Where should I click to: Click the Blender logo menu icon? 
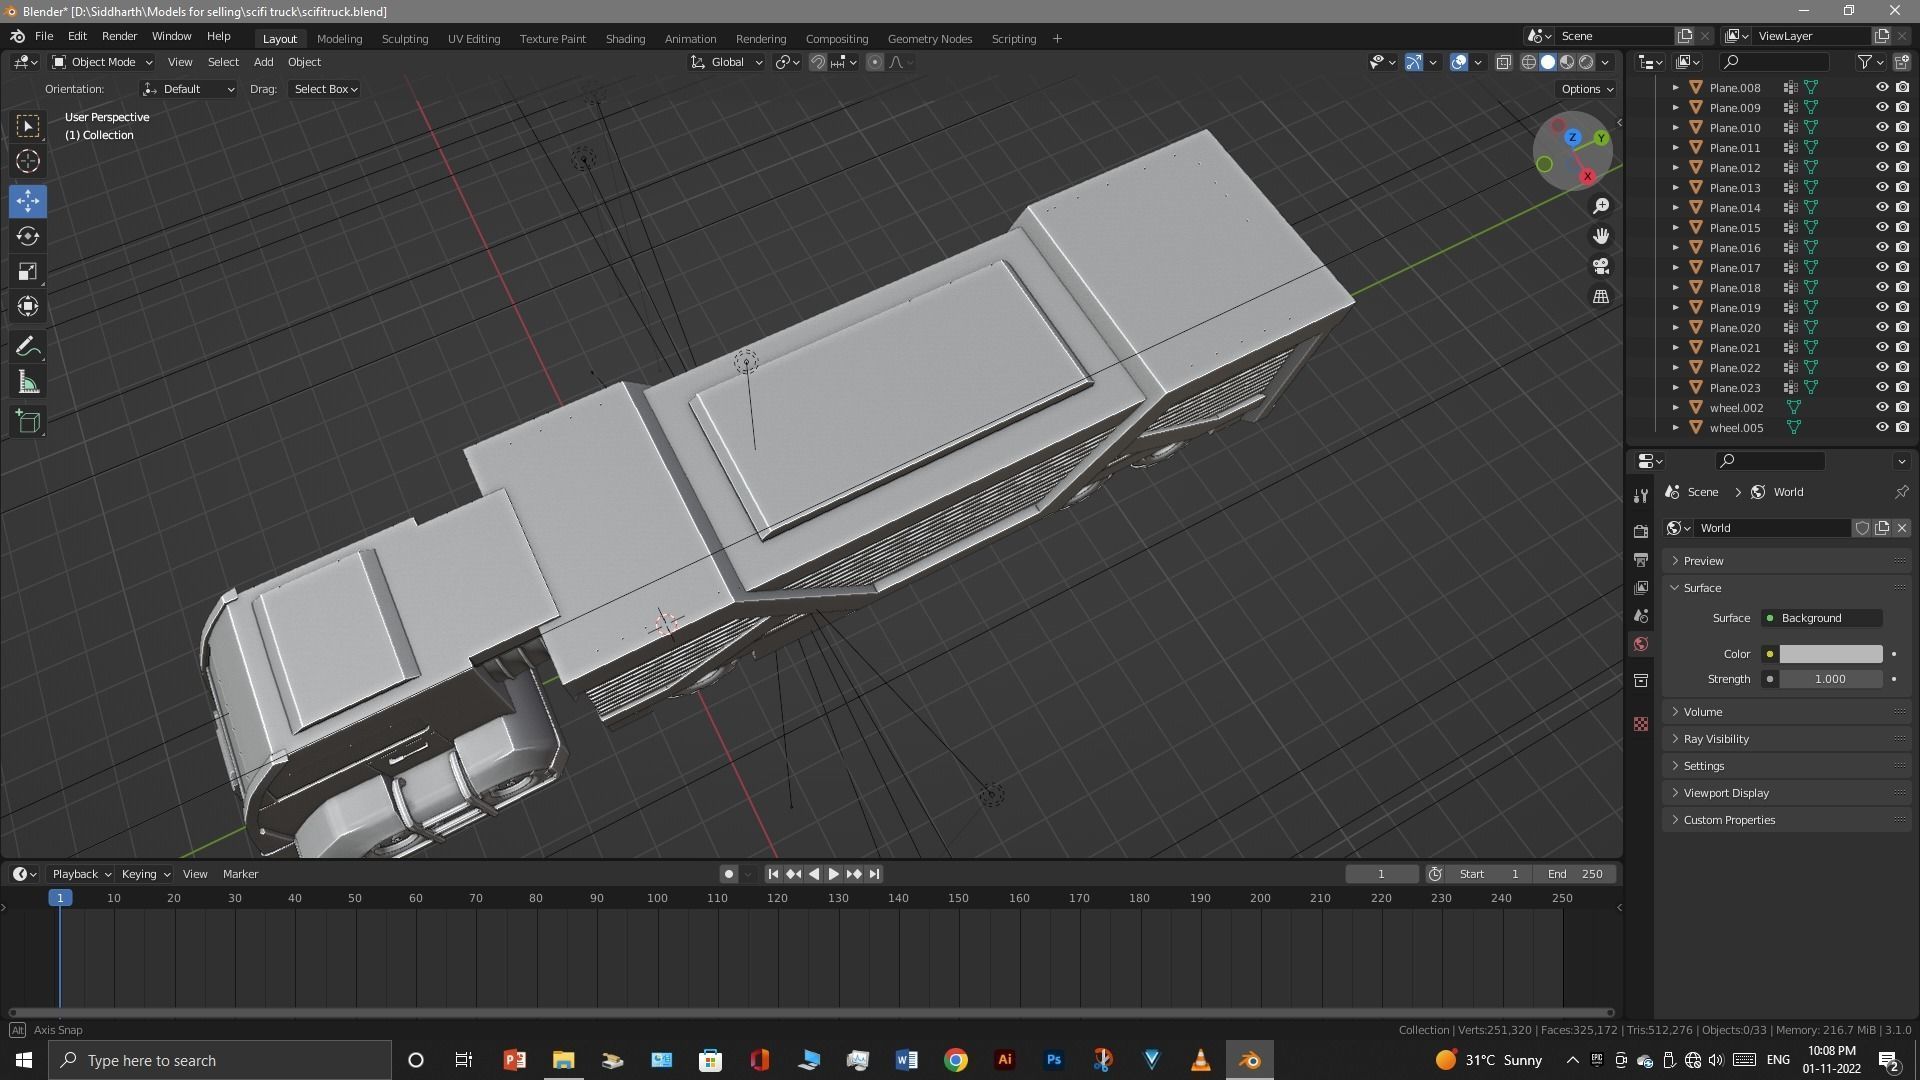point(17,36)
